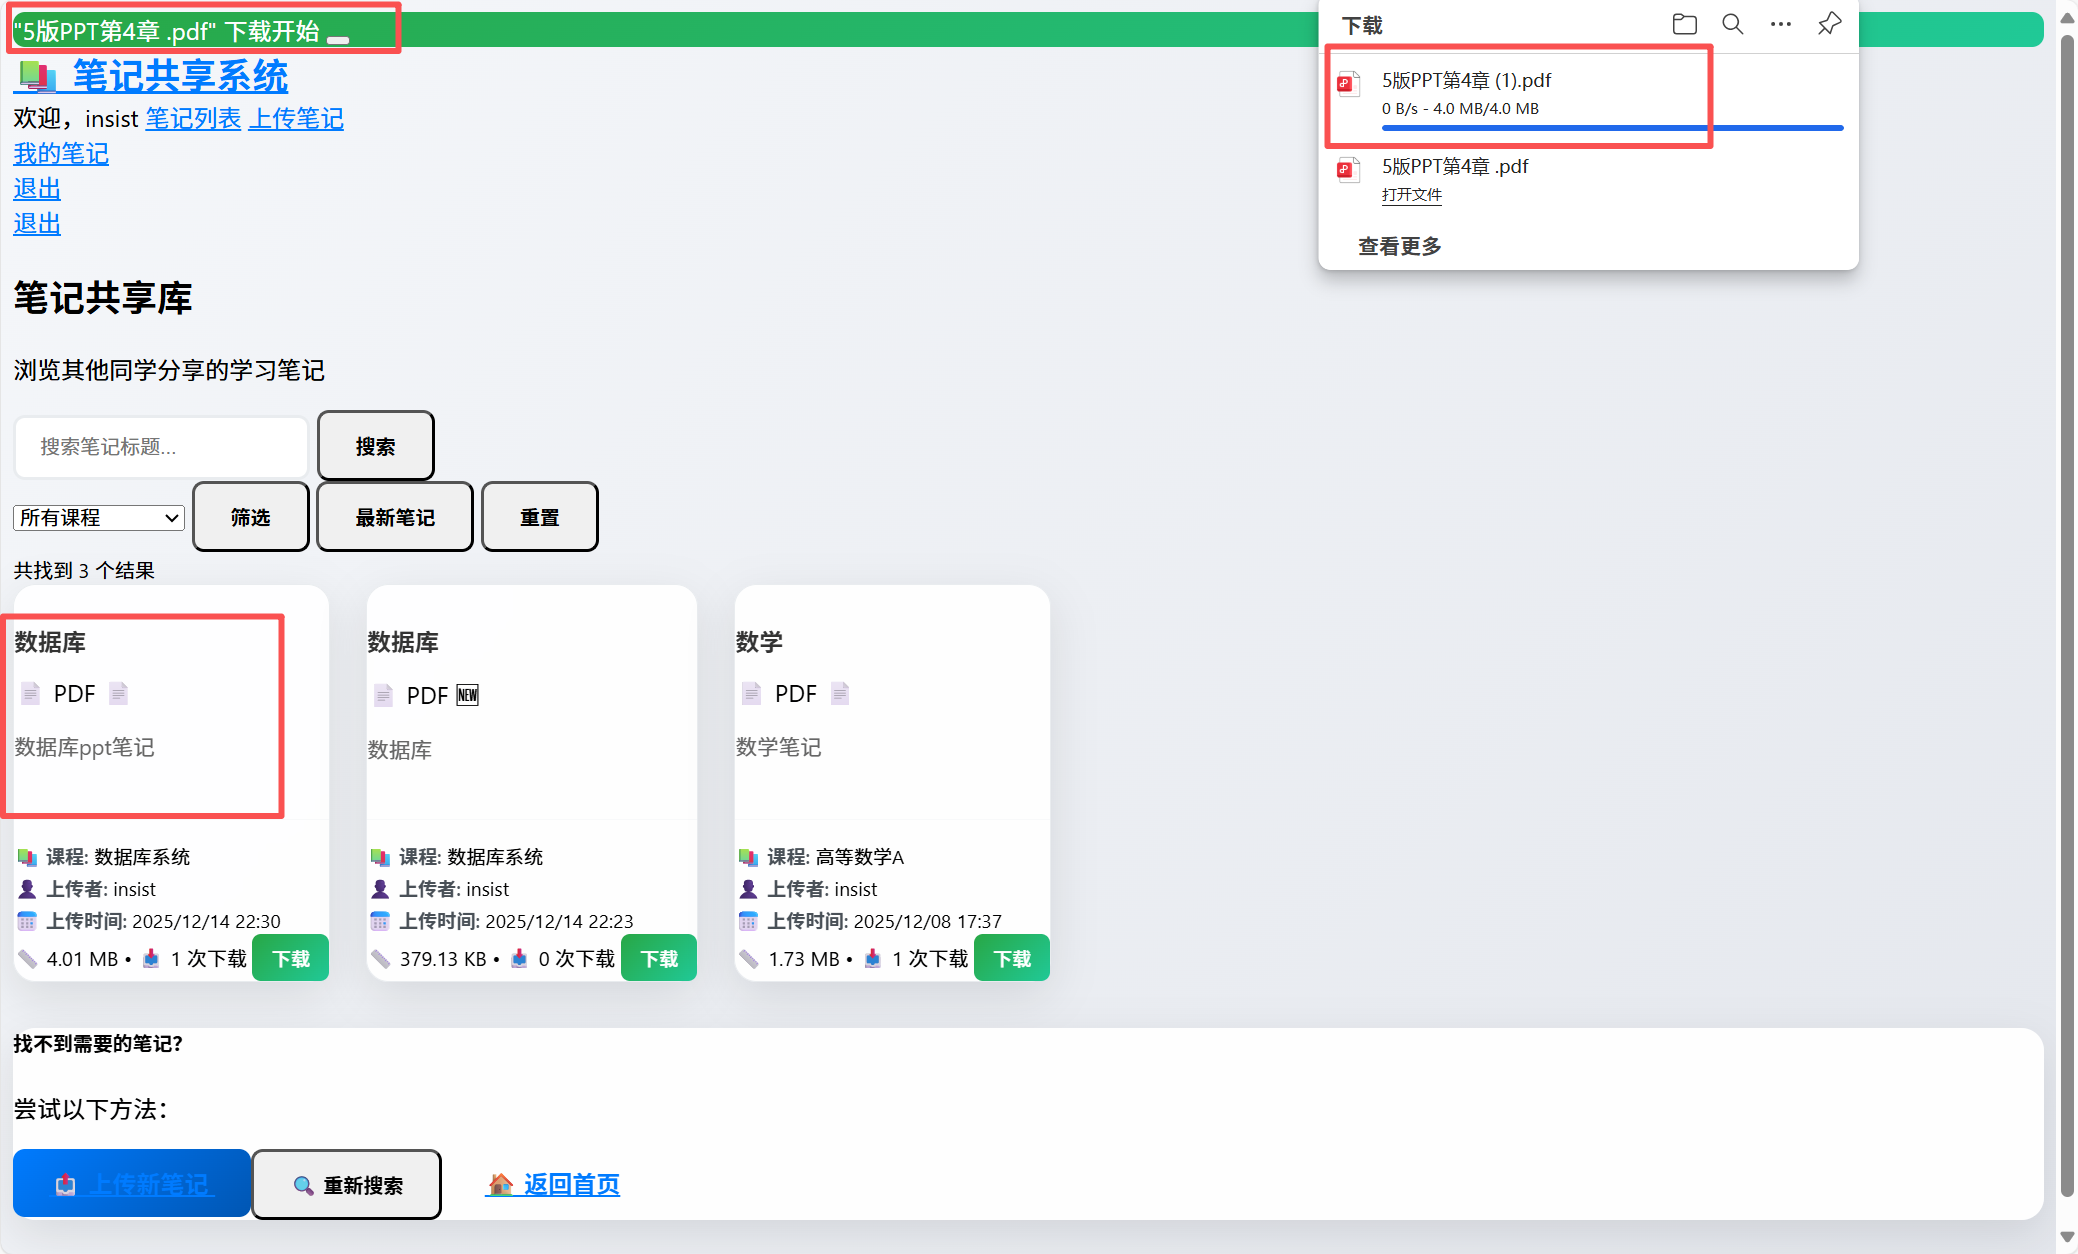Viewport: 2078px width, 1254px height.
Task: Focus the 搜索笔记标题 search input field
Action: point(161,447)
